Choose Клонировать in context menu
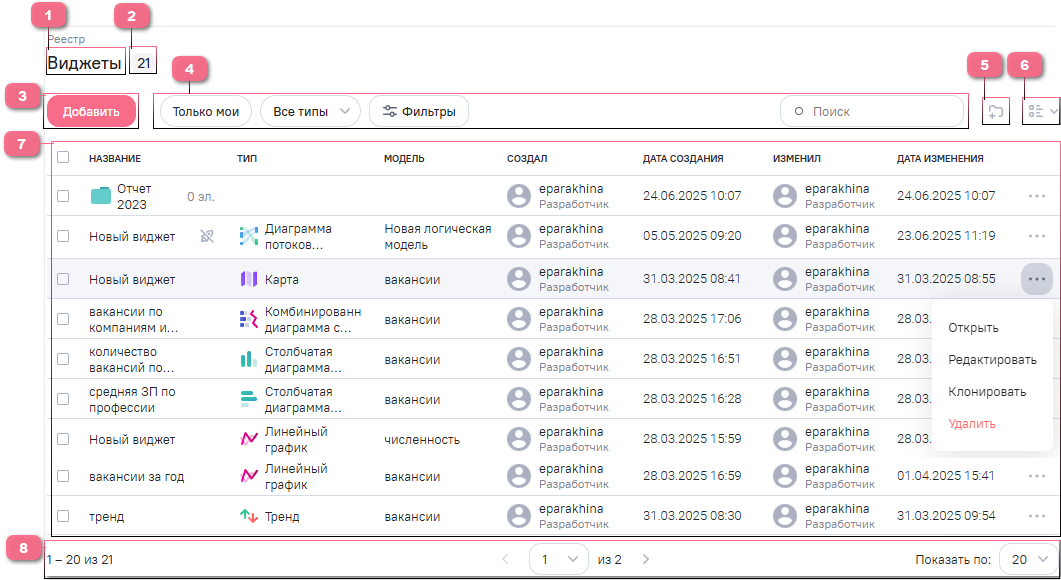 pyautogui.click(x=987, y=392)
